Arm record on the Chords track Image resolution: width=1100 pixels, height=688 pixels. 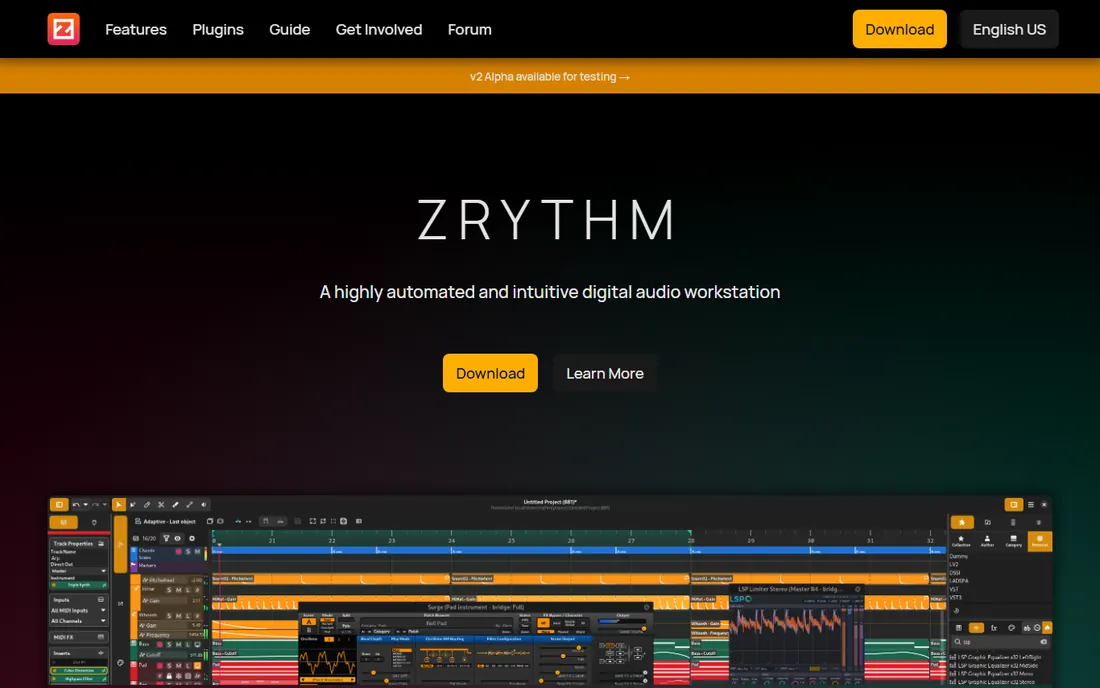(178, 551)
